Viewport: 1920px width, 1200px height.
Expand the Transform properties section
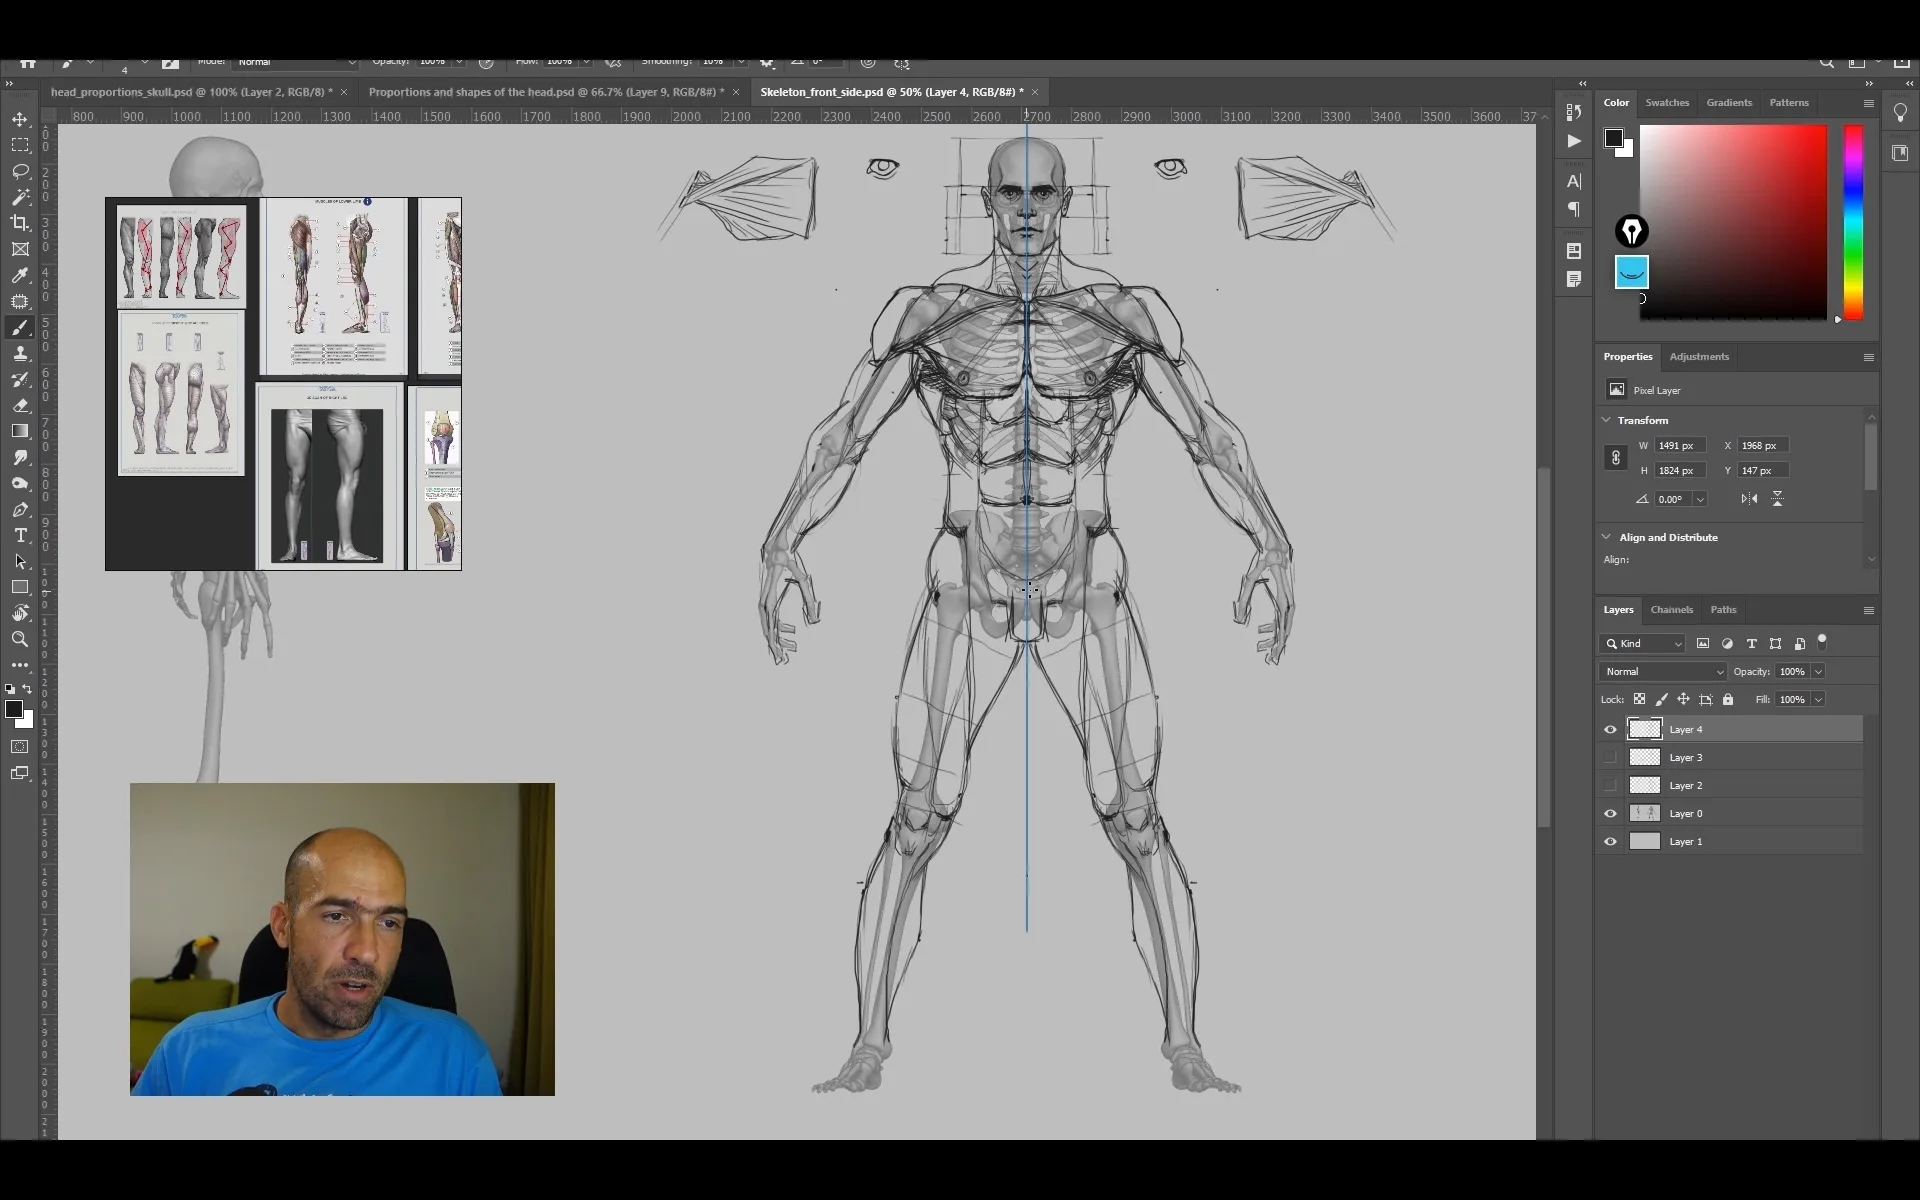coord(1606,419)
